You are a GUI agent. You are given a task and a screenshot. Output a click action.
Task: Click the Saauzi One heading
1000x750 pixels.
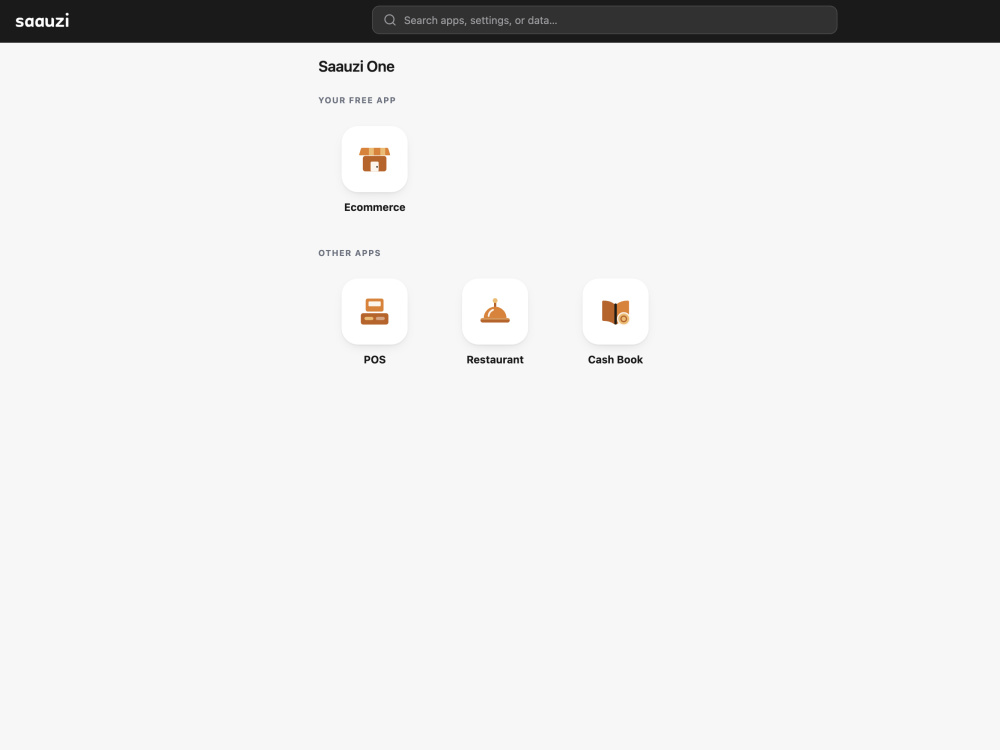356,66
